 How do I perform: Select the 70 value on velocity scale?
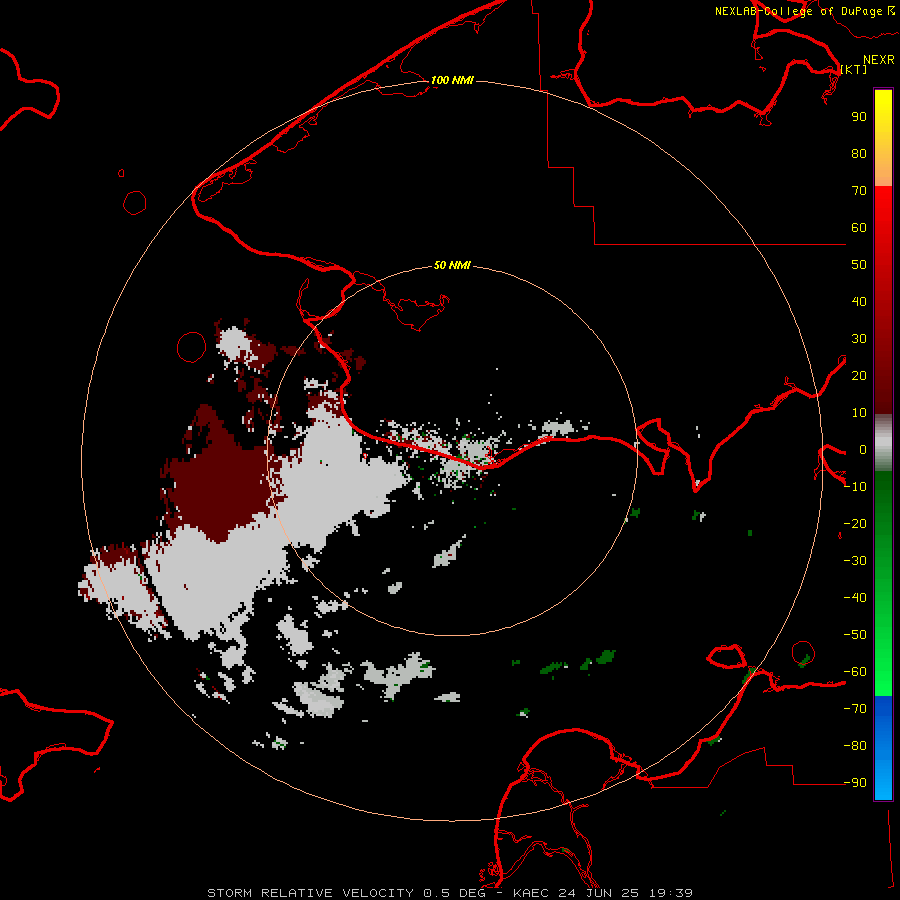click(859, 191)
